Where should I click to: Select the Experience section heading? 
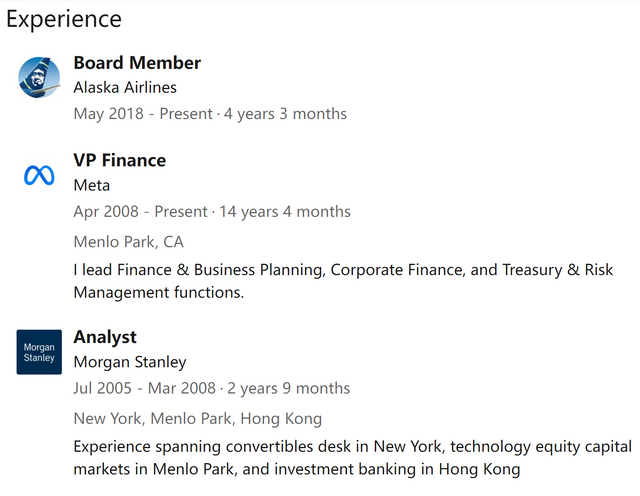(x=64, y=19)
